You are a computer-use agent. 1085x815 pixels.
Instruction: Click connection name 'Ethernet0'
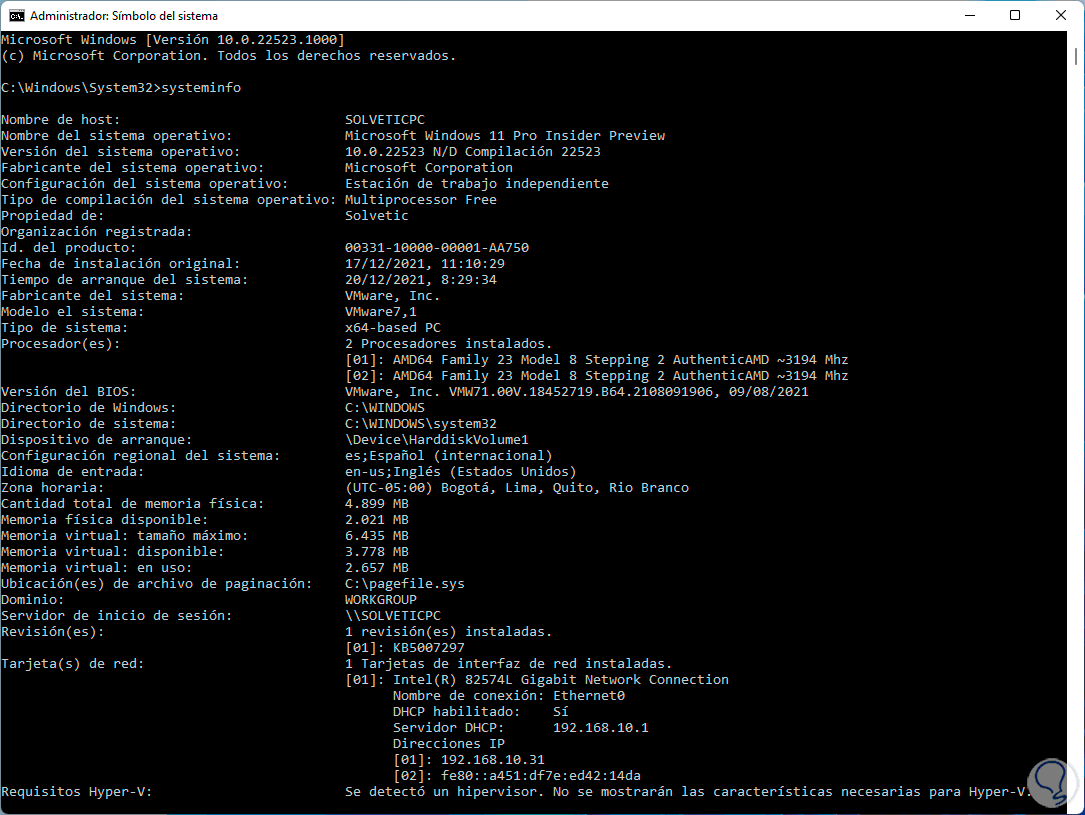(x=589, y=695)
